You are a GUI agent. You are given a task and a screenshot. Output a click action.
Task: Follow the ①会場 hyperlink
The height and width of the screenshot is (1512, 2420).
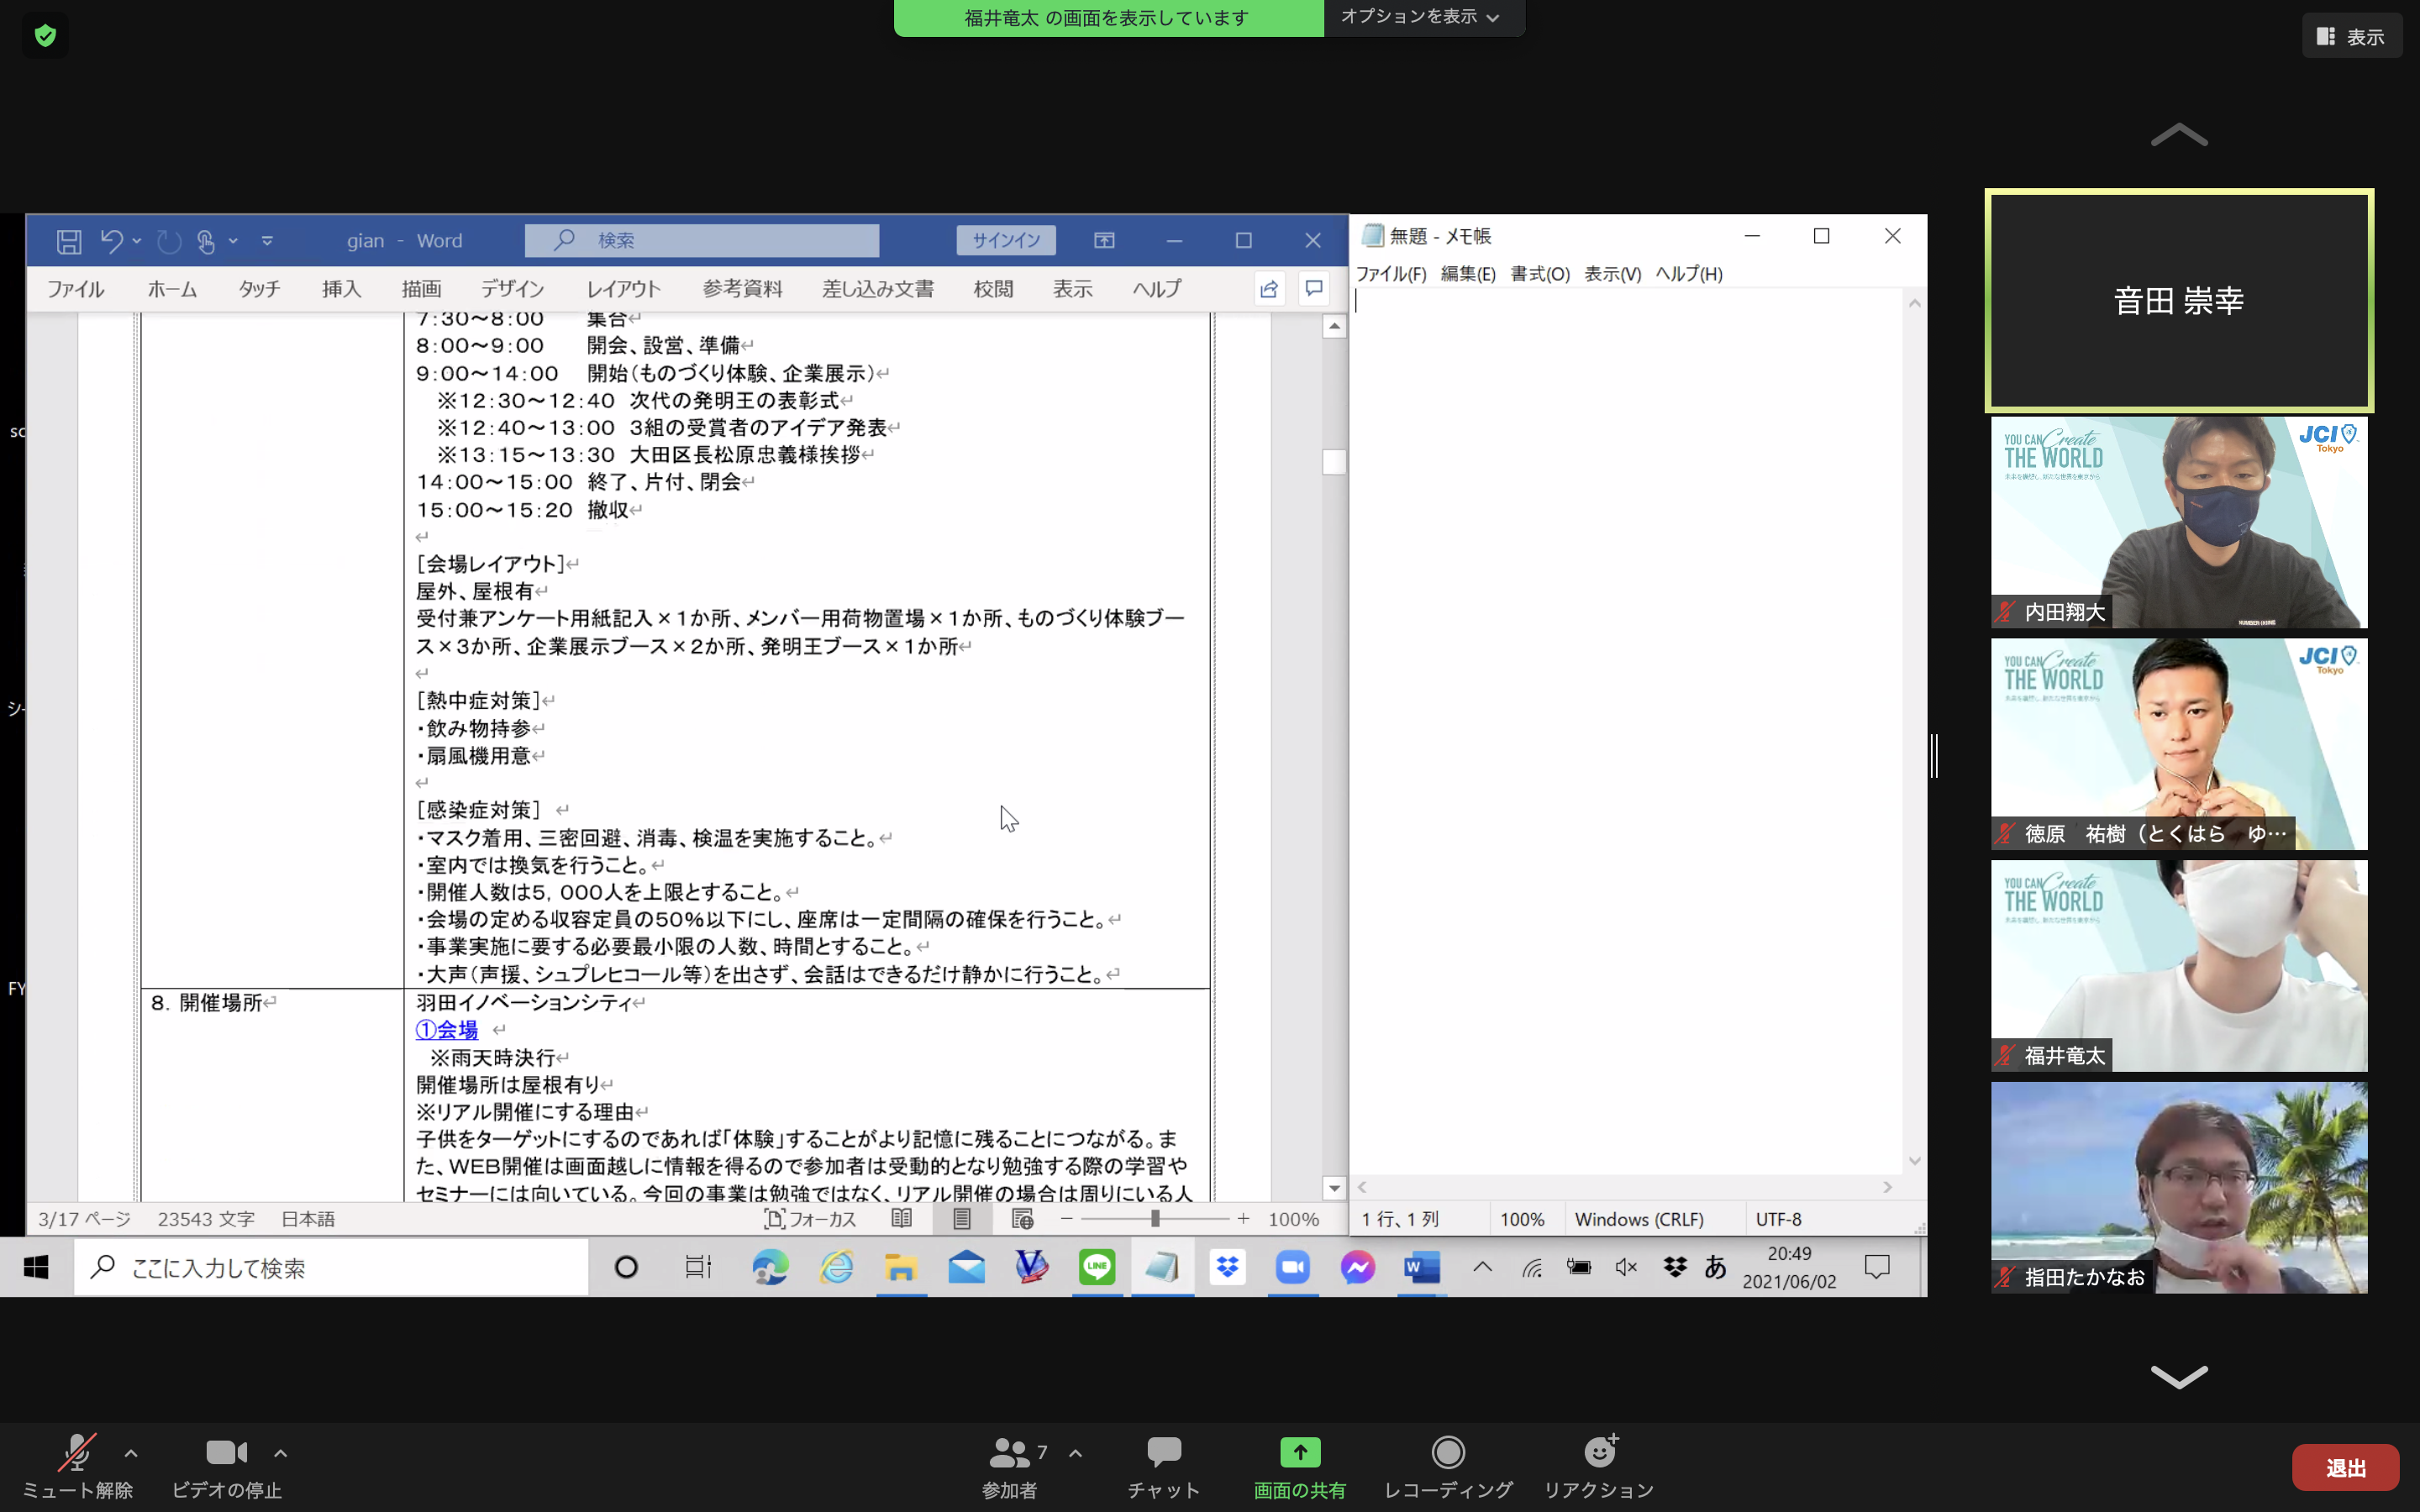tap(447, 1030)
